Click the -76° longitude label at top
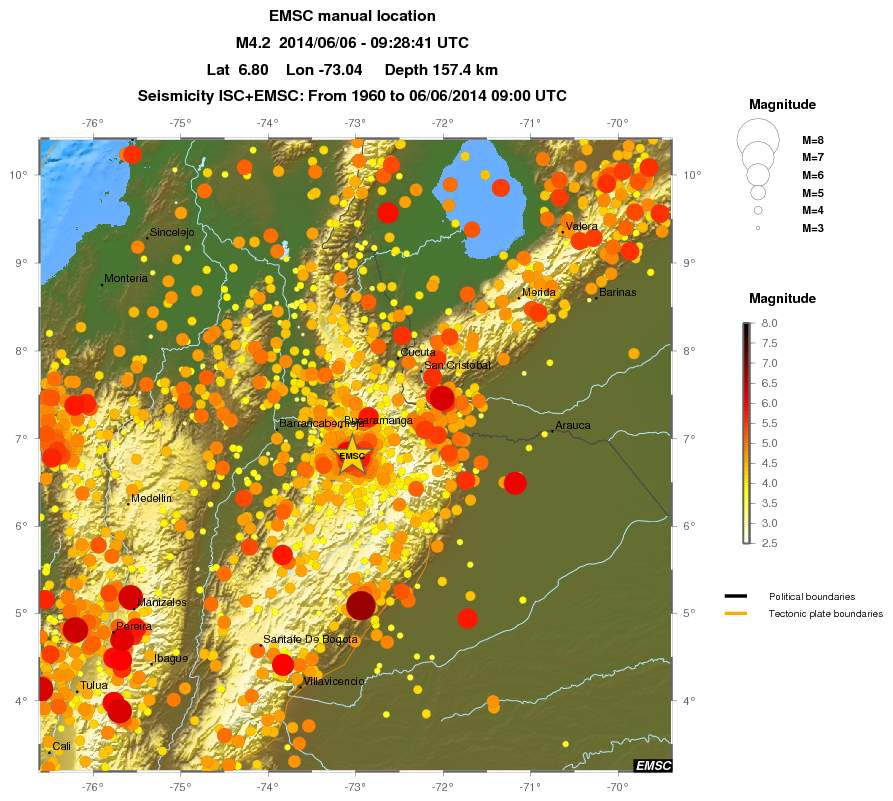This screenshot has width=893, height=801. (92, 122)
